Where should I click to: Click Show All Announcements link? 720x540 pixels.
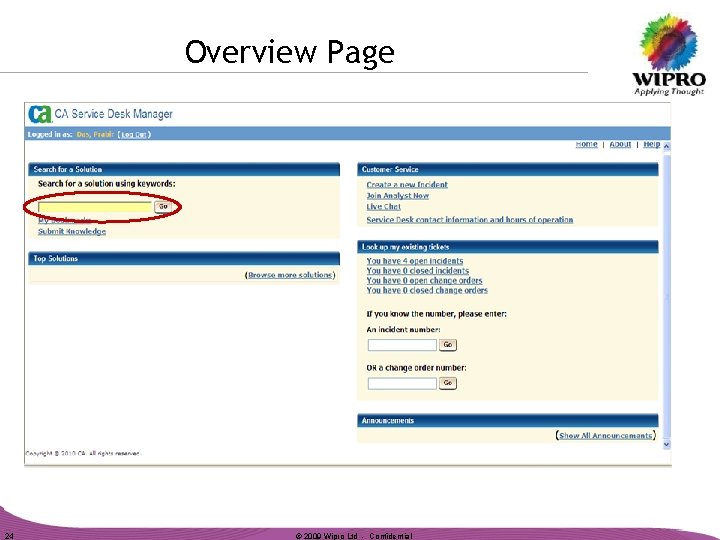(x=606, y=435)
